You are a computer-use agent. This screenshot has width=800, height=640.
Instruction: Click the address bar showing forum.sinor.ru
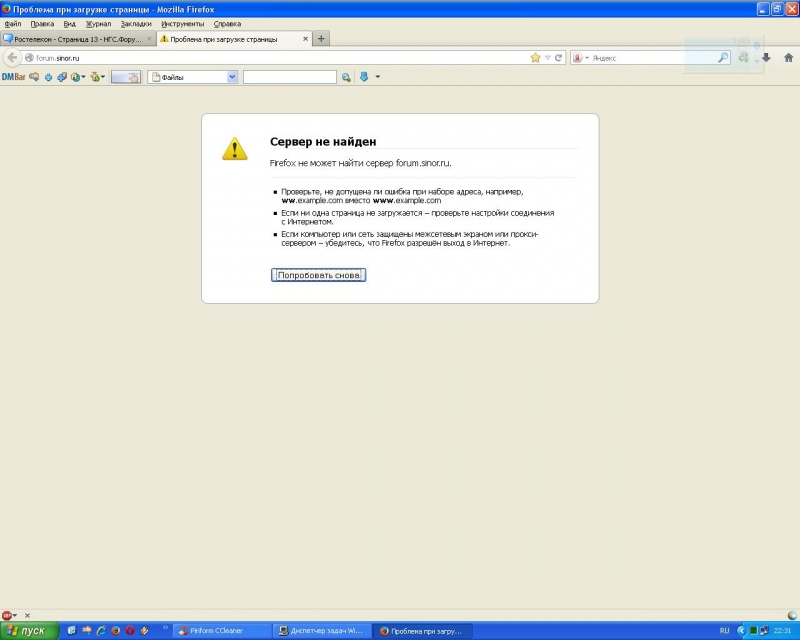coord(280,58)
